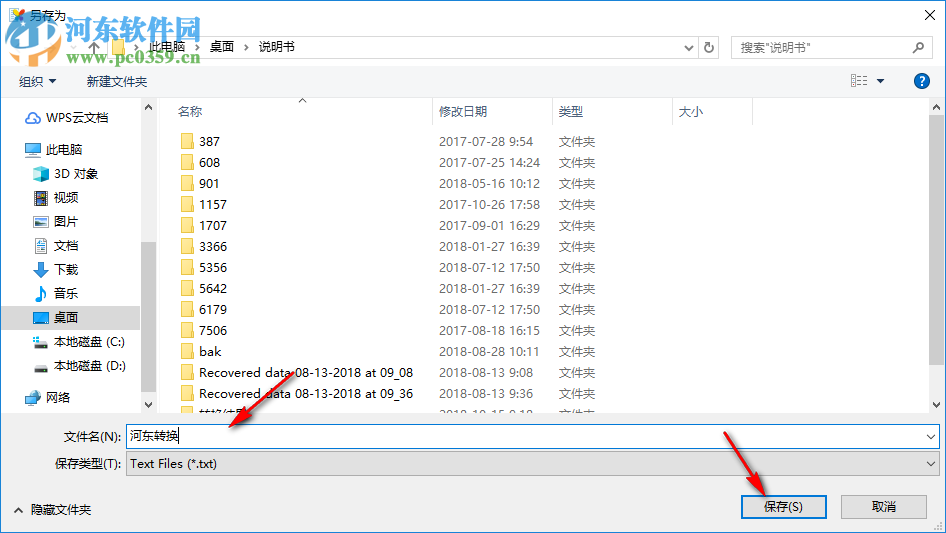Screen dimensions: 946x533
Task: Click the folder icon of 3366
Action: (187, 246)
